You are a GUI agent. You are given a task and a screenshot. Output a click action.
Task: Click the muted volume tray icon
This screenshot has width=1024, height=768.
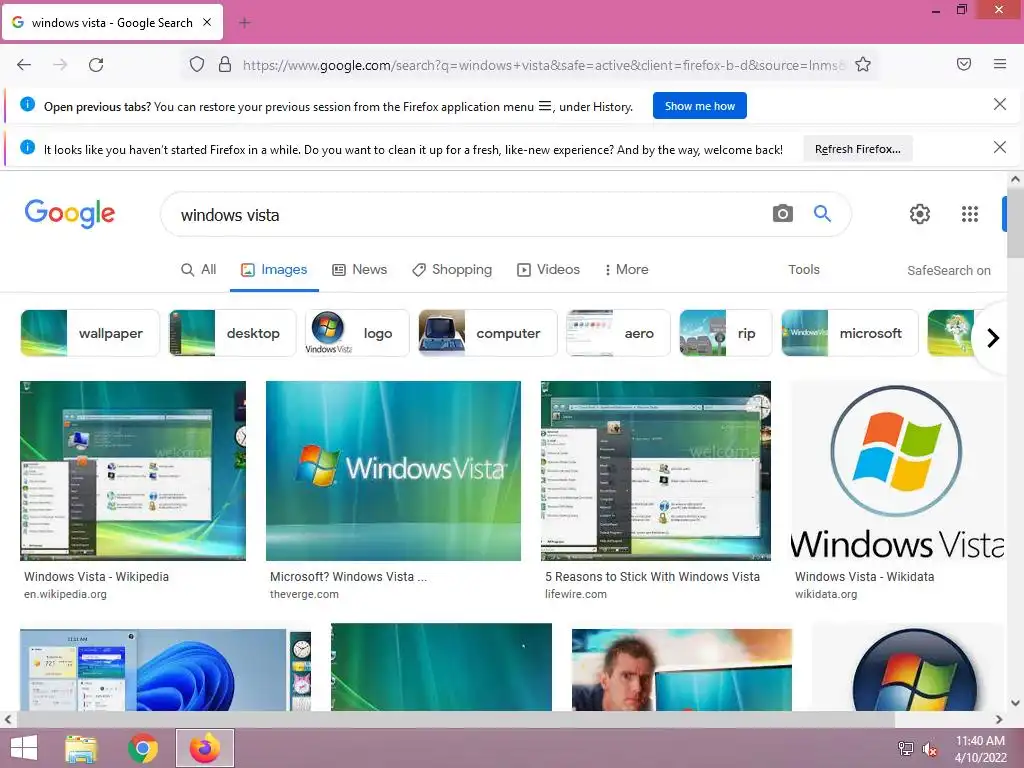point(929,749)
